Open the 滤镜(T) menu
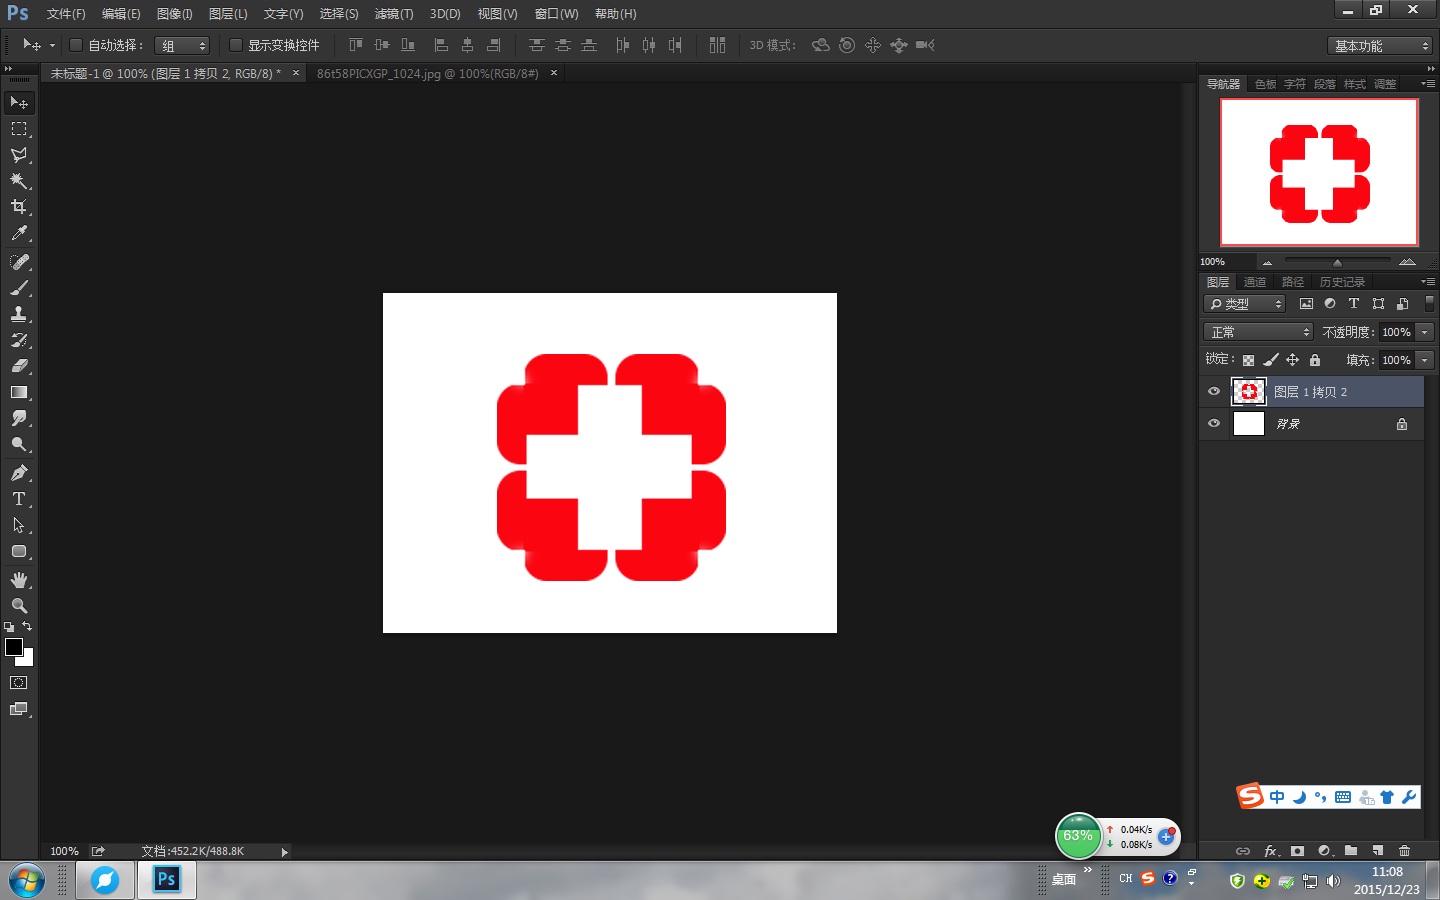The image size is (1440, 900). [394, 14]
